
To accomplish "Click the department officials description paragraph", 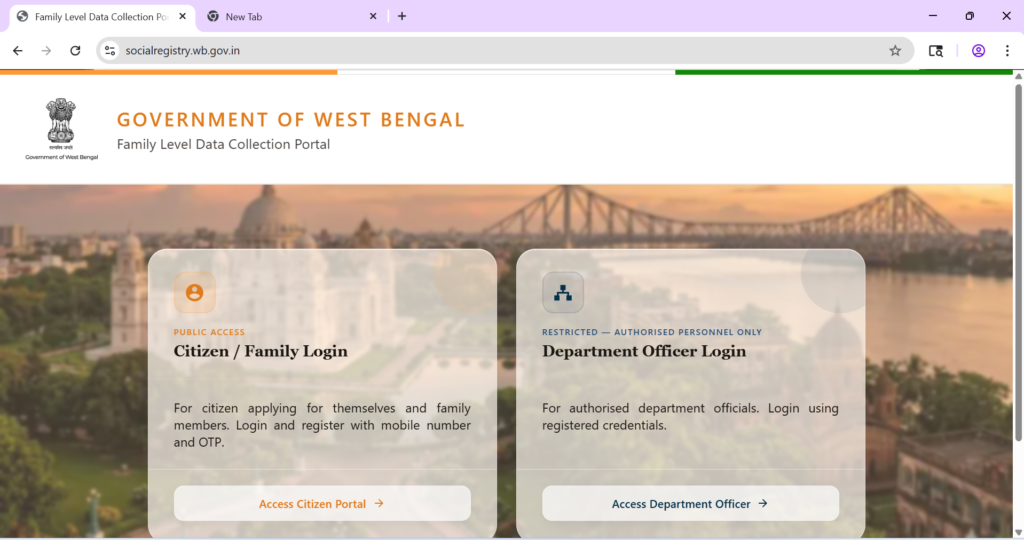I will pyautogui.click(x=690, y=417).
